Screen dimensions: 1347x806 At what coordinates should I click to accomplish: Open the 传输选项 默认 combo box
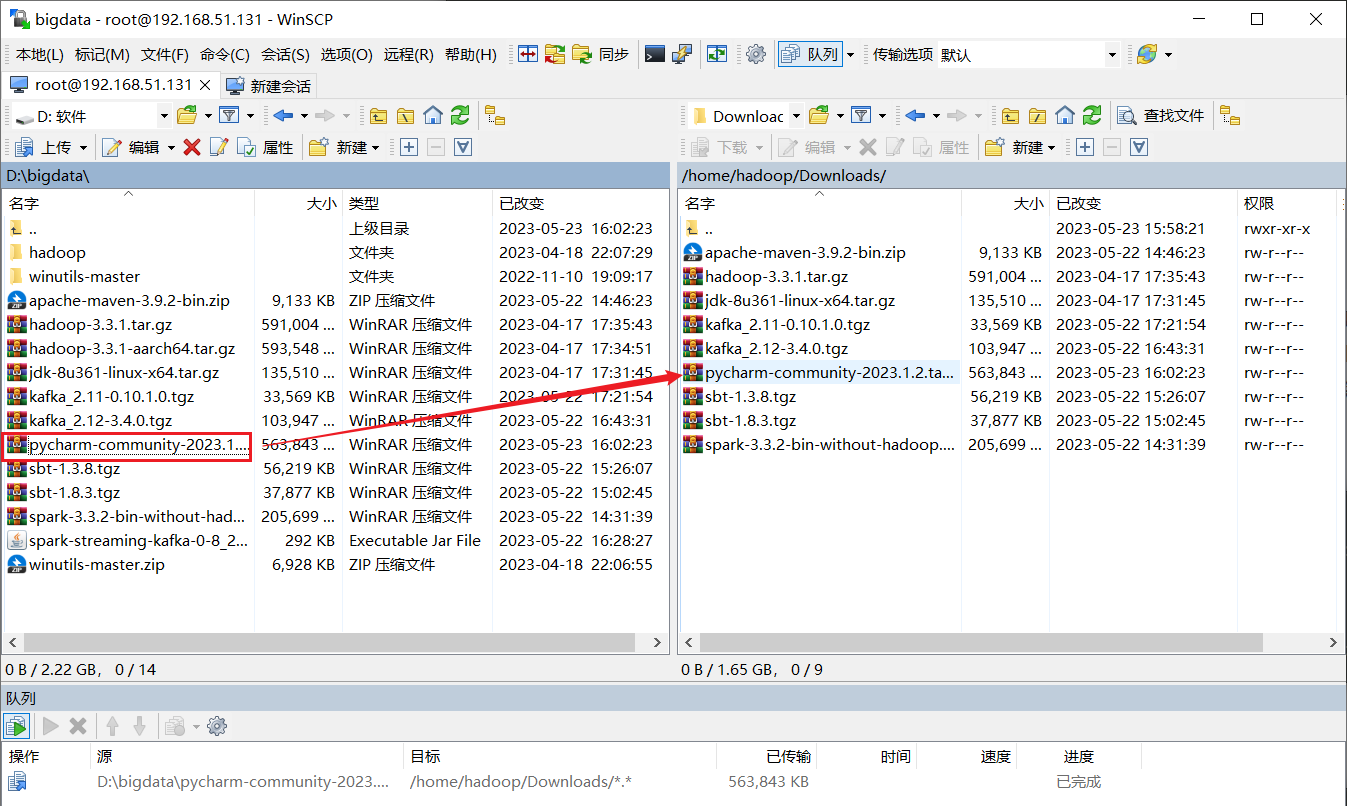pos(1029,55)
